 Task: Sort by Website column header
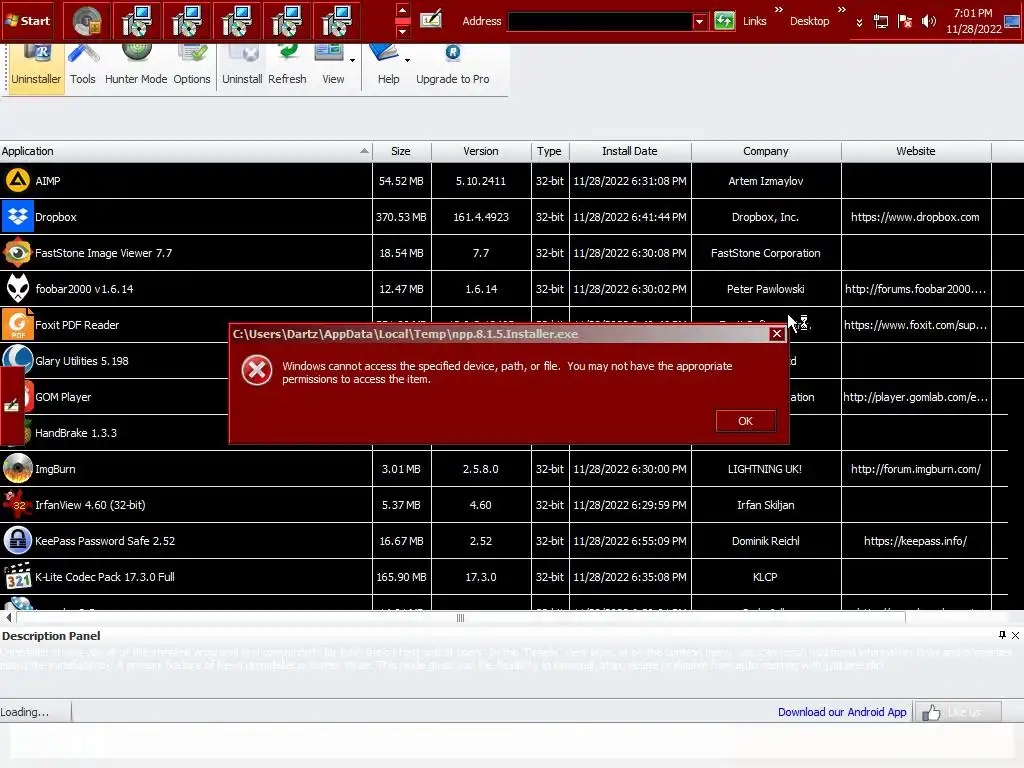(916, 151)
